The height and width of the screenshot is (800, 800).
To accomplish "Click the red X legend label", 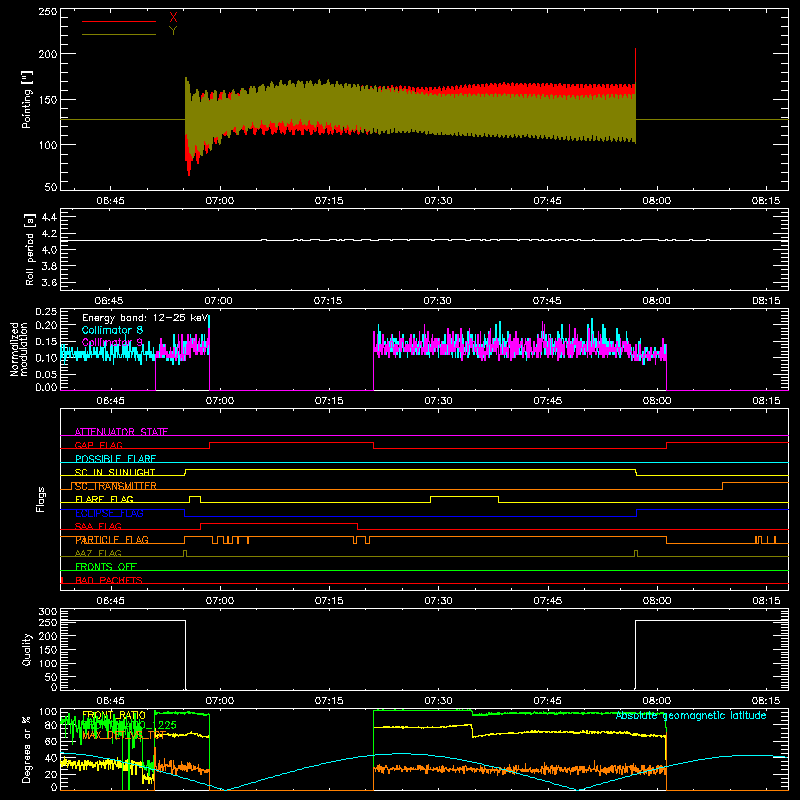I will (173, 18).
